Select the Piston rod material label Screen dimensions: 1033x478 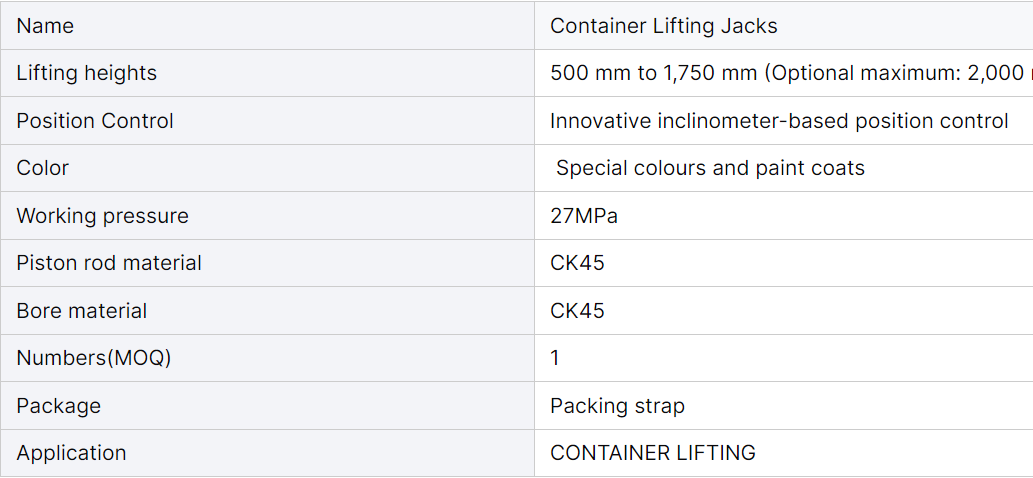(109, 263)
